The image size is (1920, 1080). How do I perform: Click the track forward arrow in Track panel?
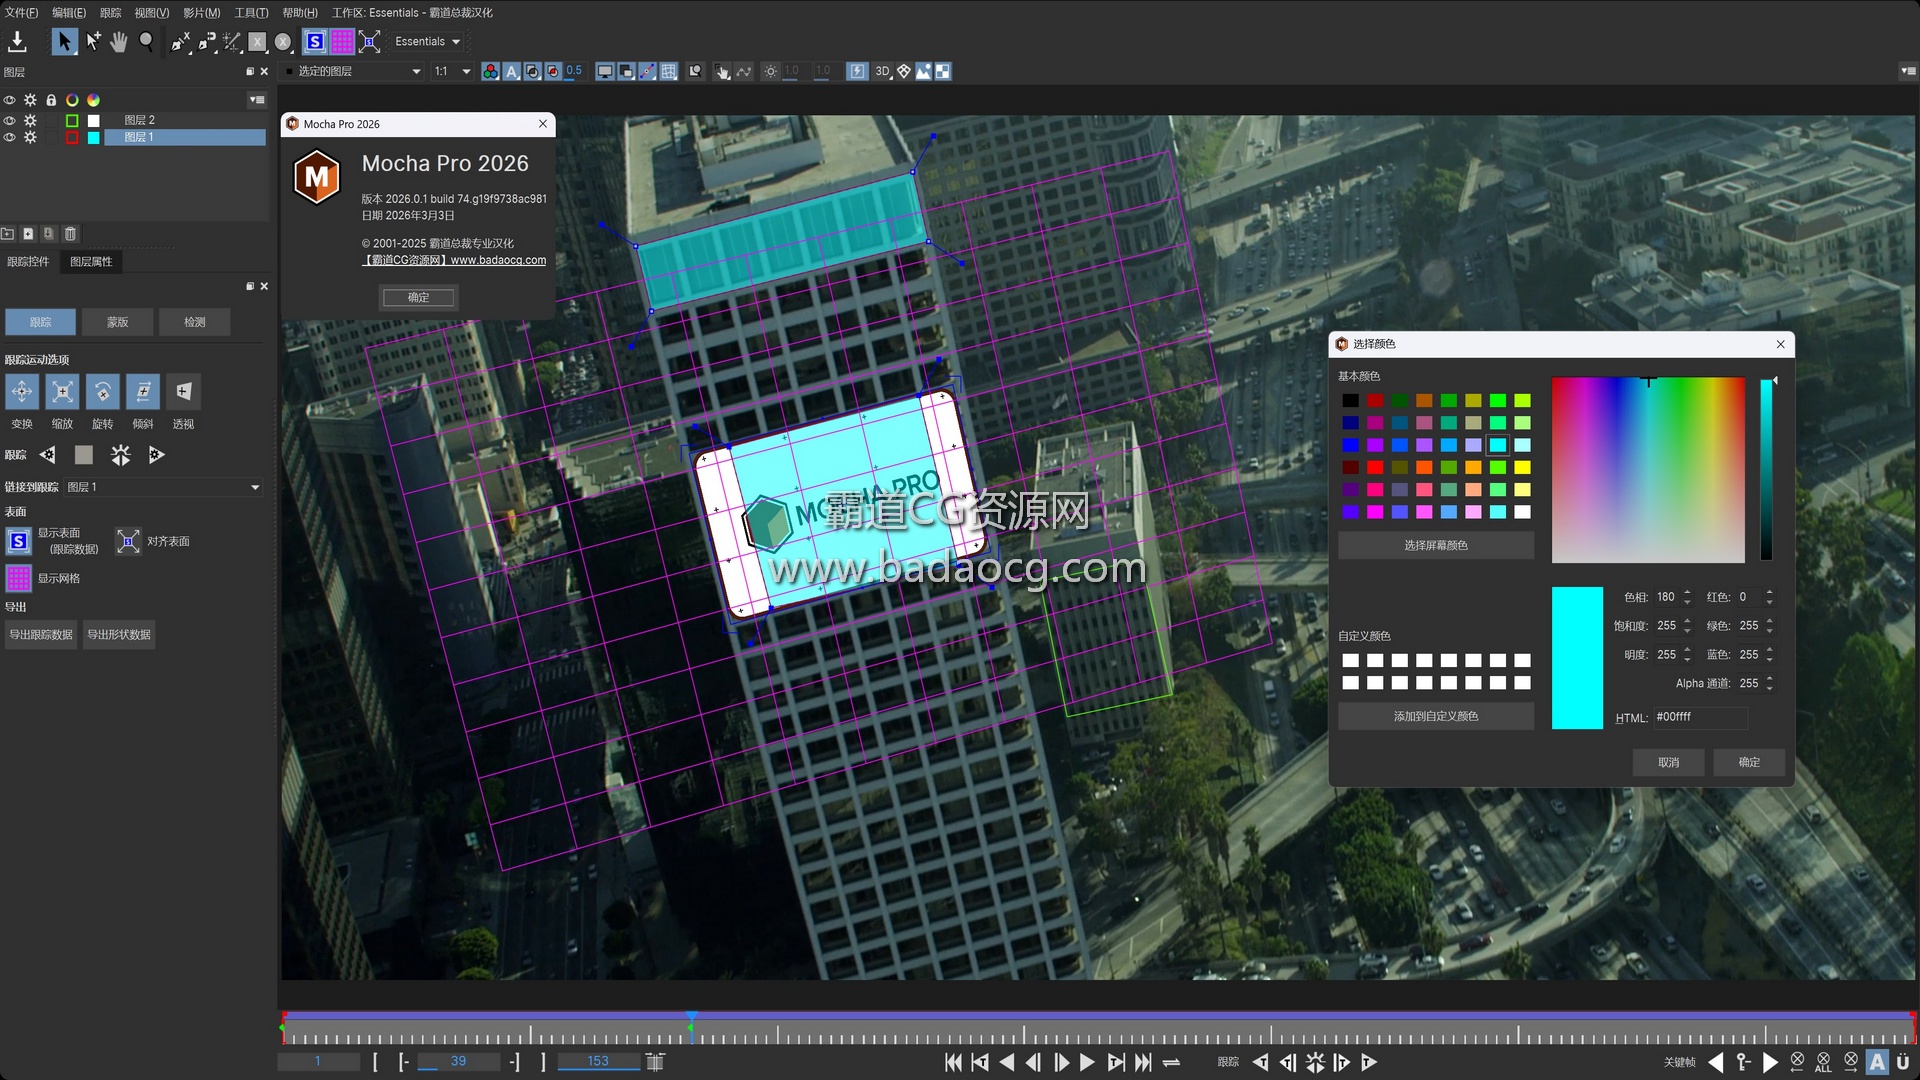pos(156,455)
